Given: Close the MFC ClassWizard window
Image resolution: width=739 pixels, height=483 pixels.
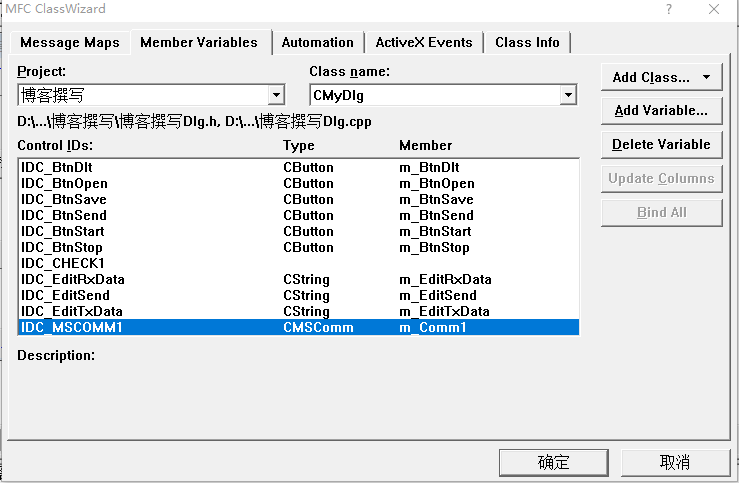Looking at the screenshot, I should (714, 9).
